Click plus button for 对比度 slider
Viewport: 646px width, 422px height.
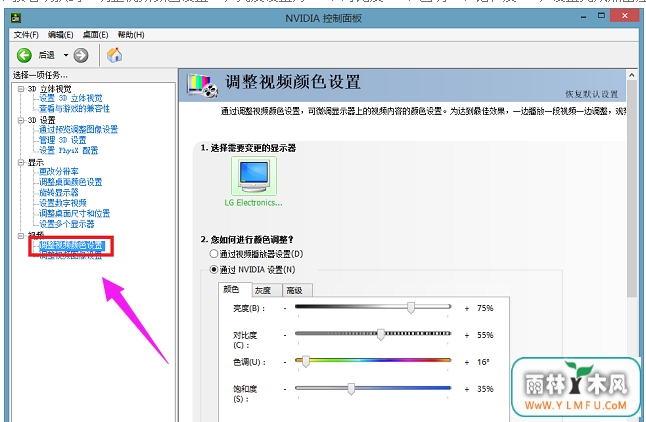[467, 335]
